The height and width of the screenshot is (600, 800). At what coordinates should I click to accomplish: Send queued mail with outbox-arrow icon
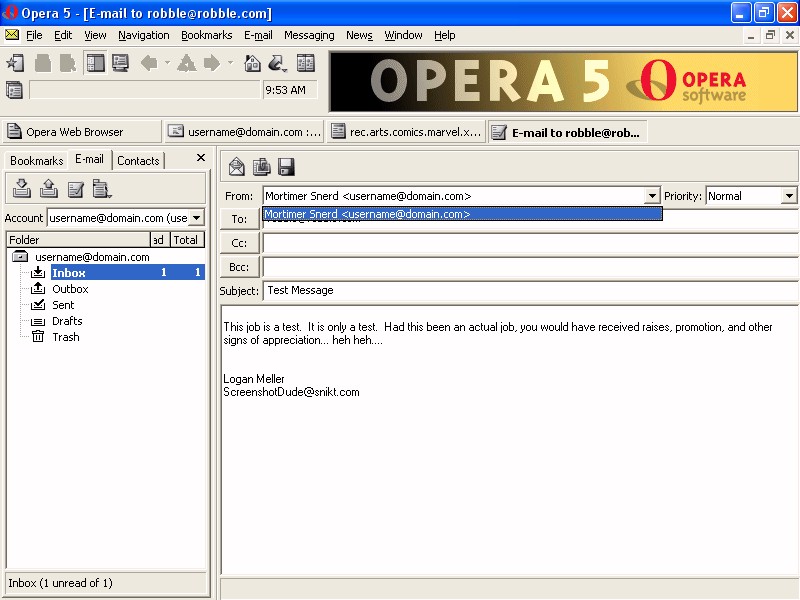[48, 189]
